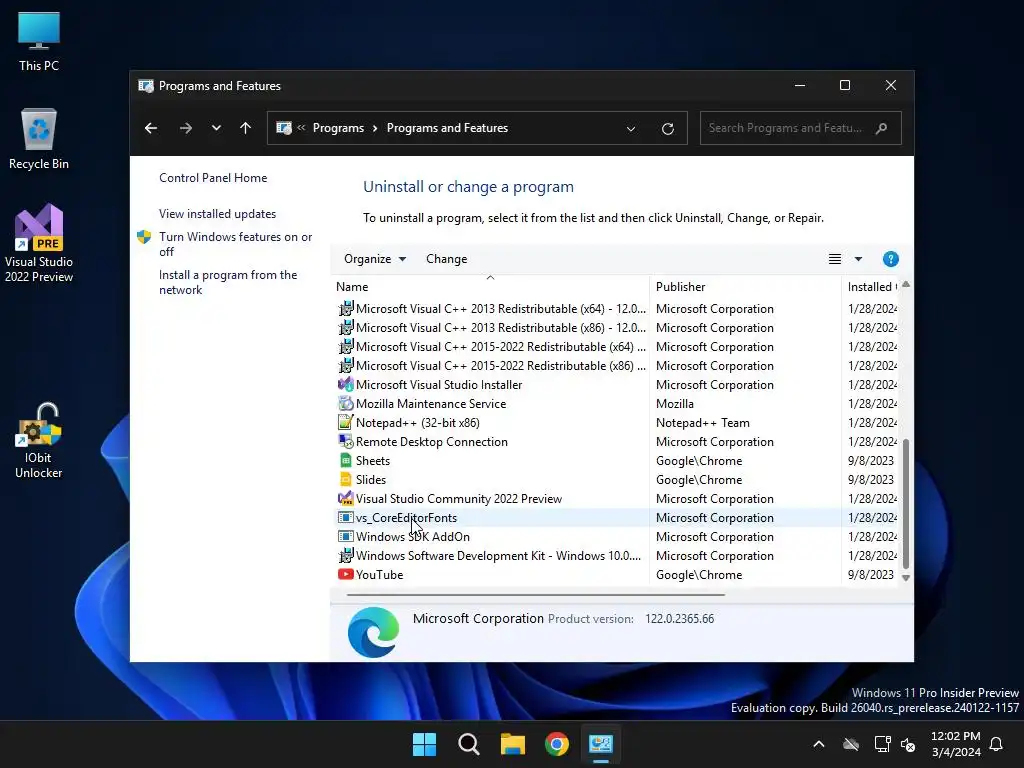Screen dimensions: 1024x768
Task: Click Programs and Features breadcrumb
Action: tap(447, 128)
